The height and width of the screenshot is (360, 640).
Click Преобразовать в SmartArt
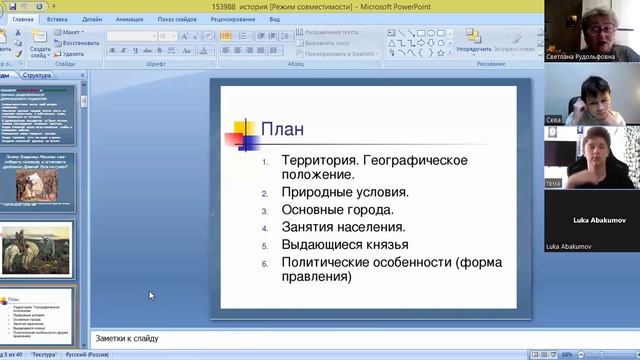tap(337, 54)
